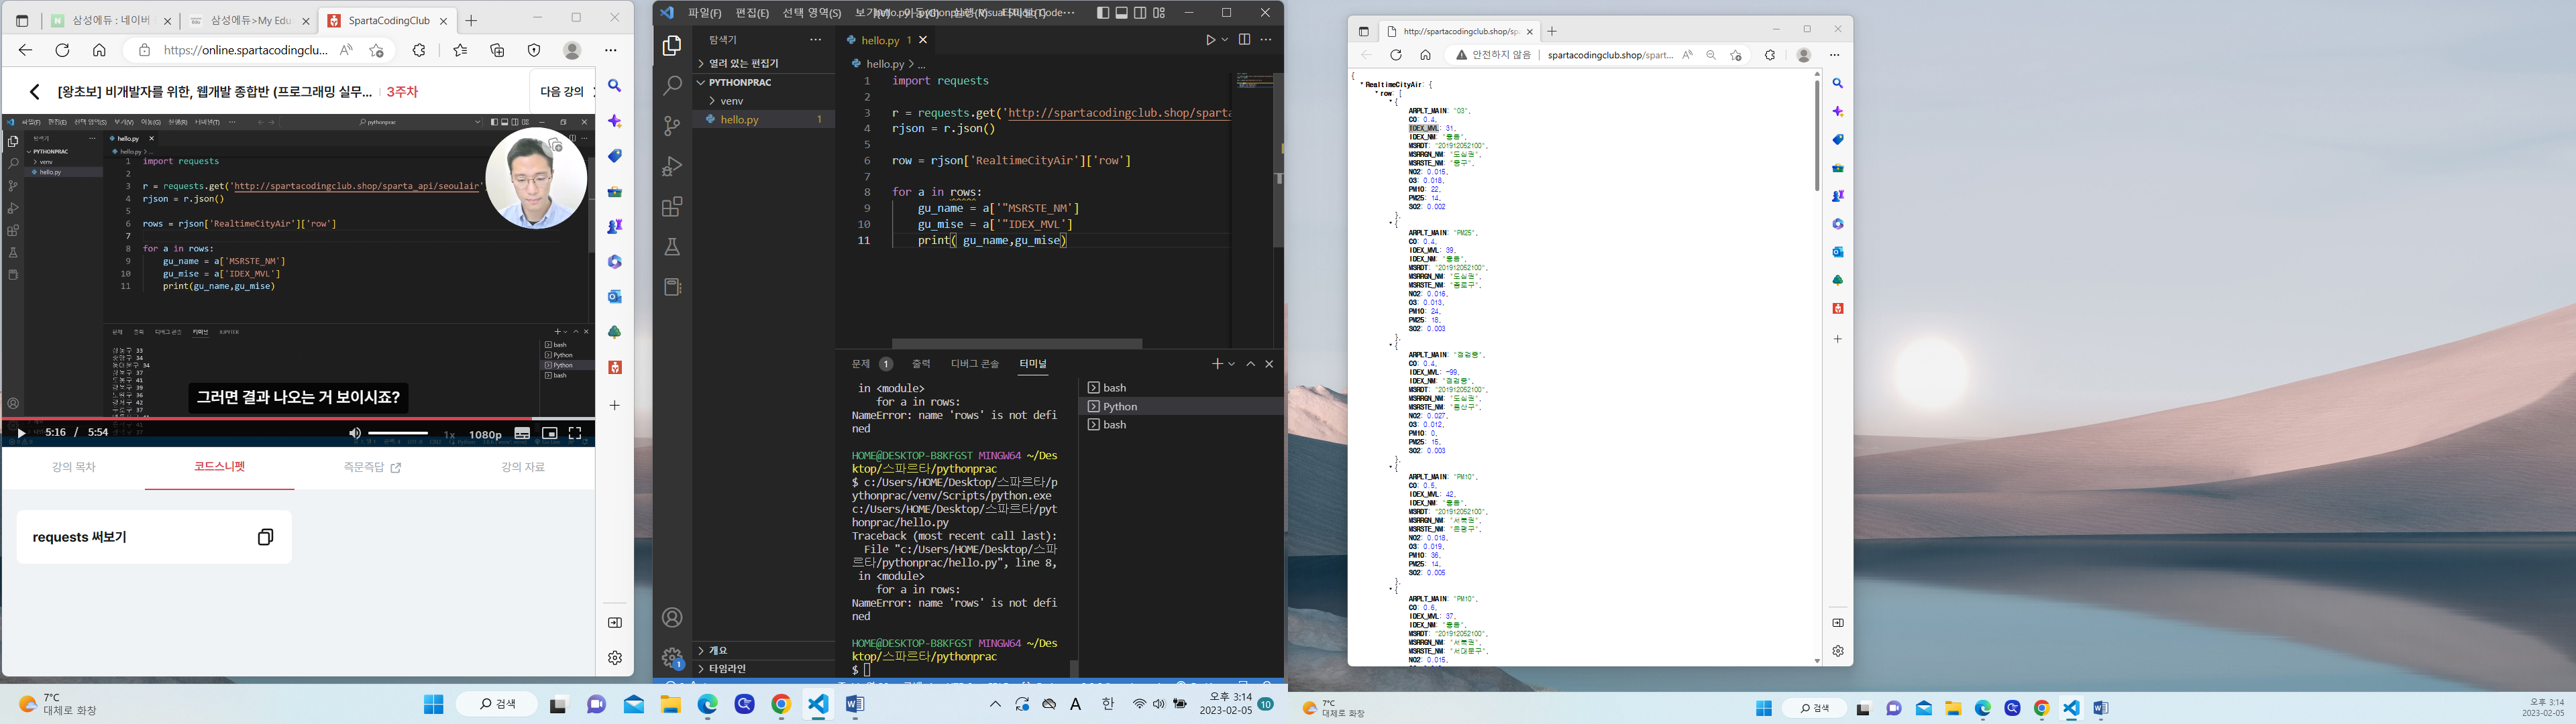Viewport: 2576px width, 724px height.
Task: Open the Search view in VS Code activity bar
Action: coord(672,86)
